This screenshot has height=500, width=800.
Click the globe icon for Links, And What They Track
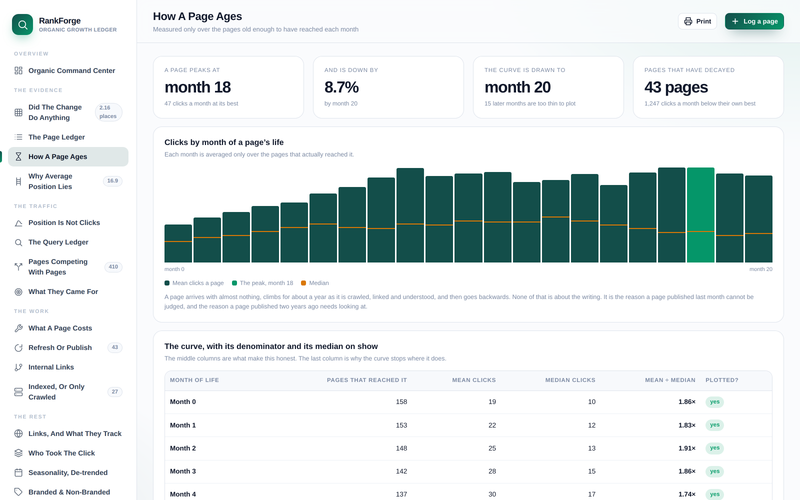[x=18, y=434]
